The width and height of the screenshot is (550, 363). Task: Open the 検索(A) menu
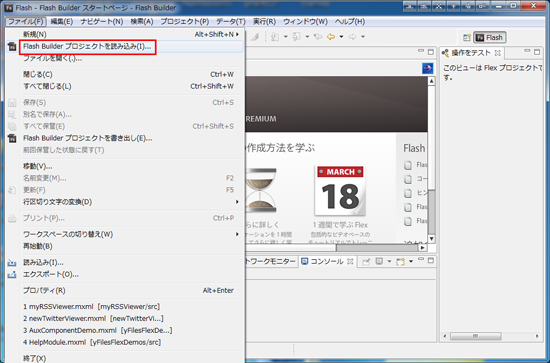(142, 21)
